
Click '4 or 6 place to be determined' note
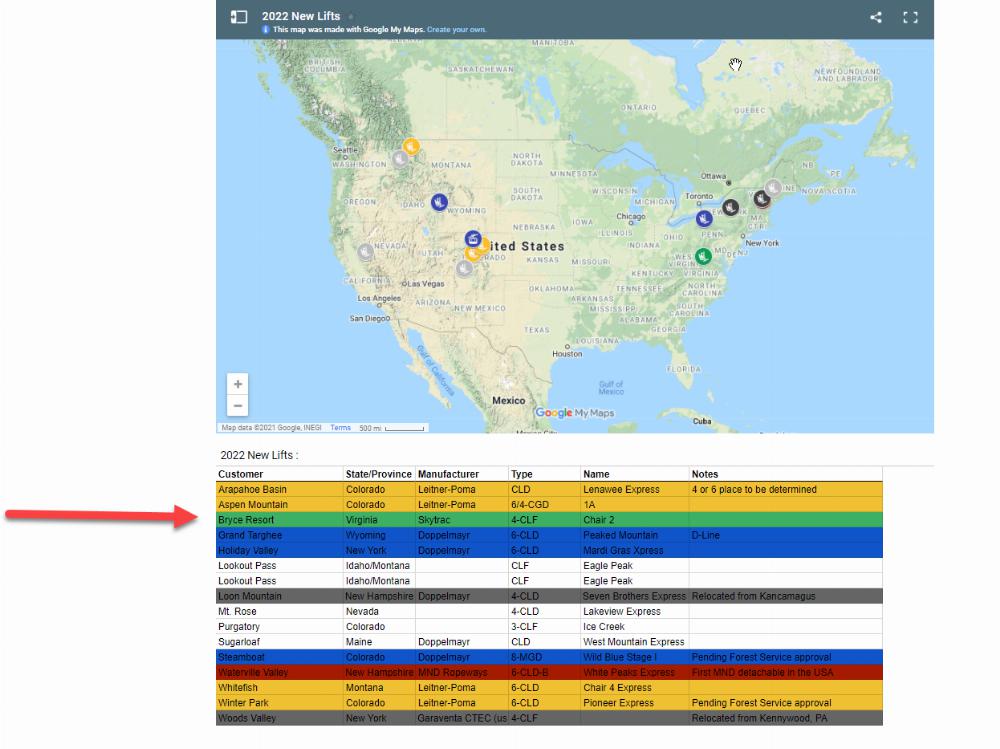tap(786, 489)
